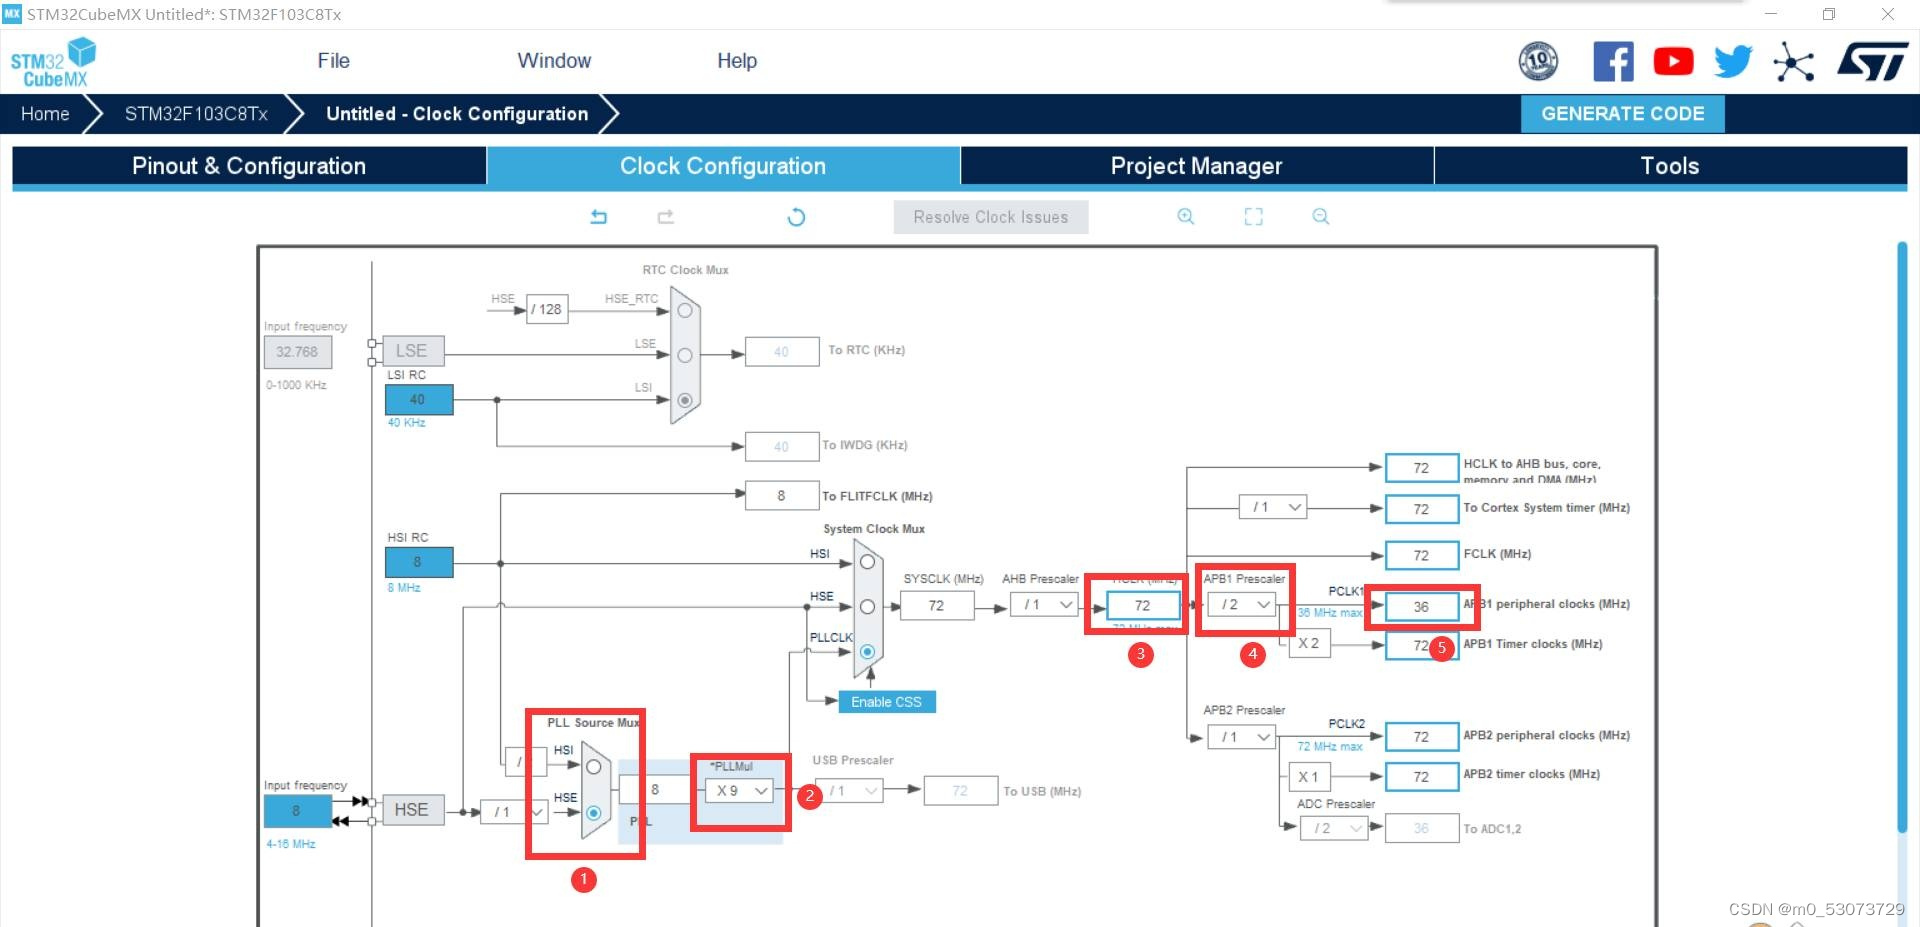This screenshot has height=927, width=1920.
Task: Select HSE in System Clock Mux
Action: (x=867, y=607)
